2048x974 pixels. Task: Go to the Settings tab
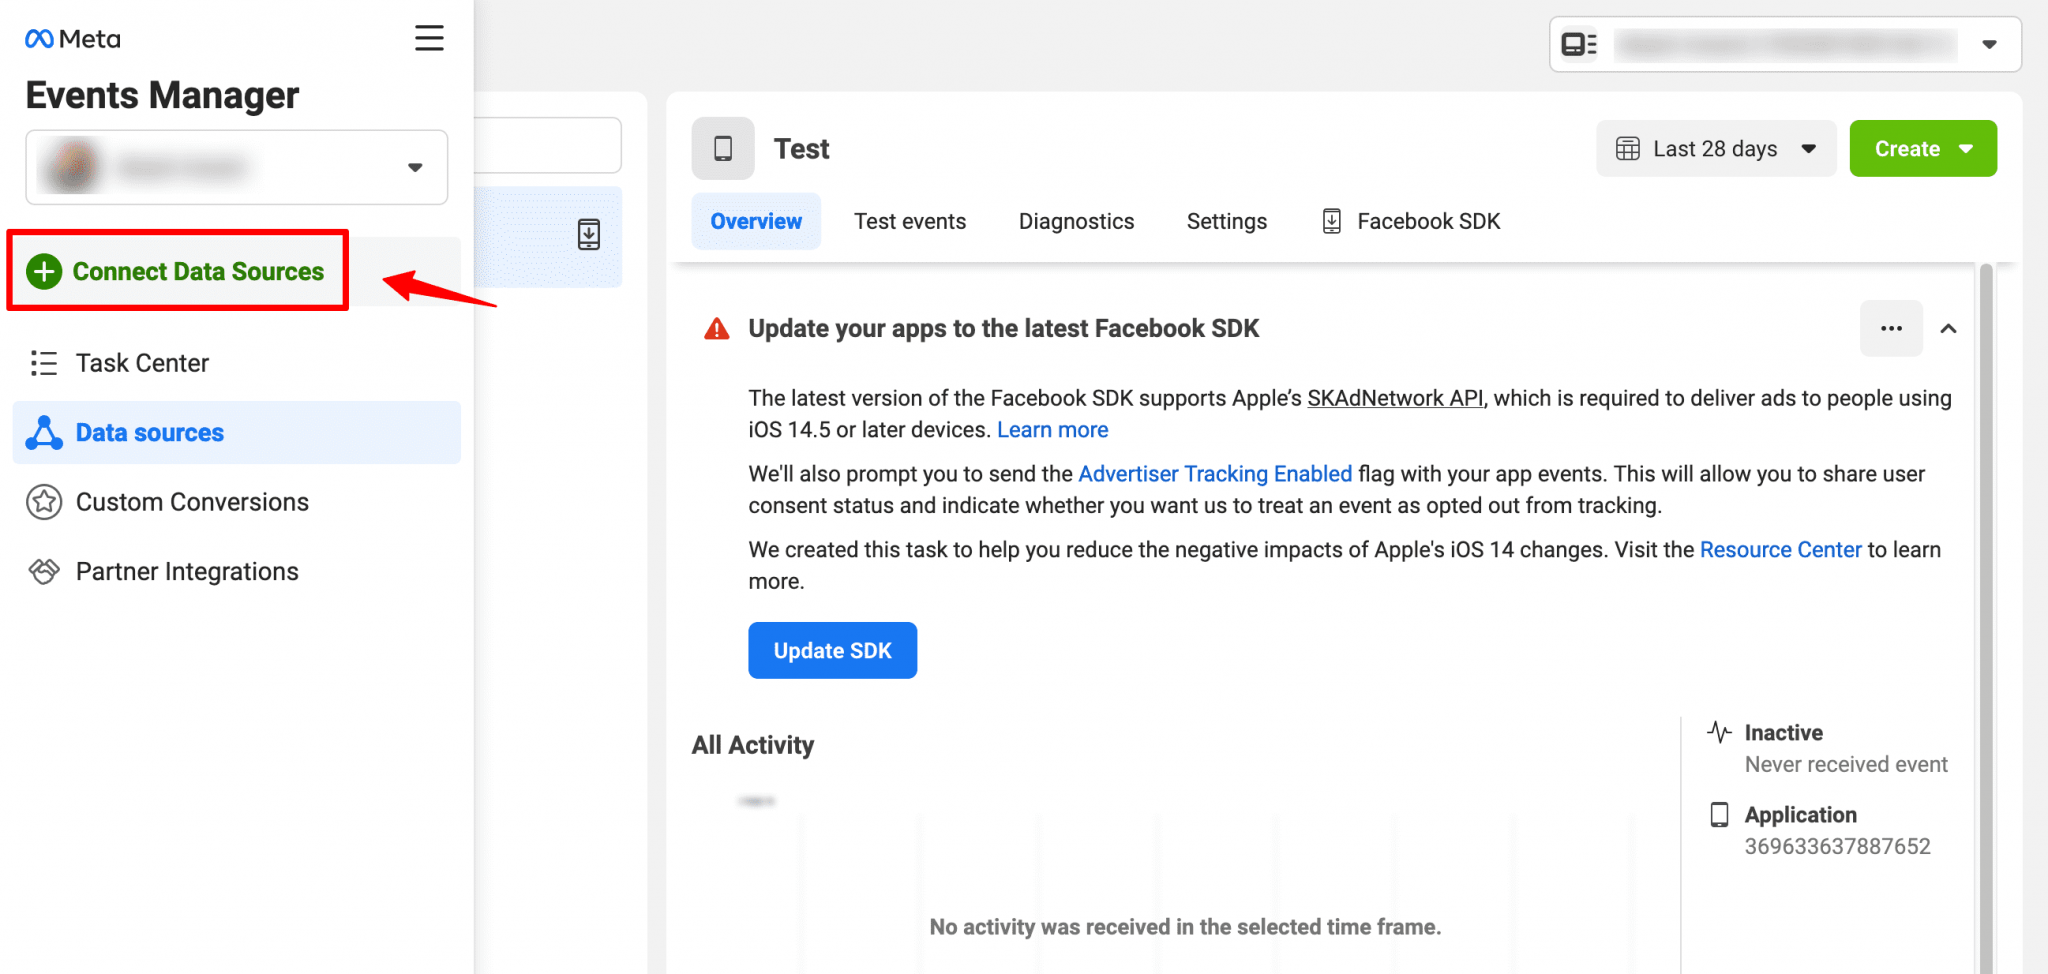pyautogui.click(x=1226, y=221)
